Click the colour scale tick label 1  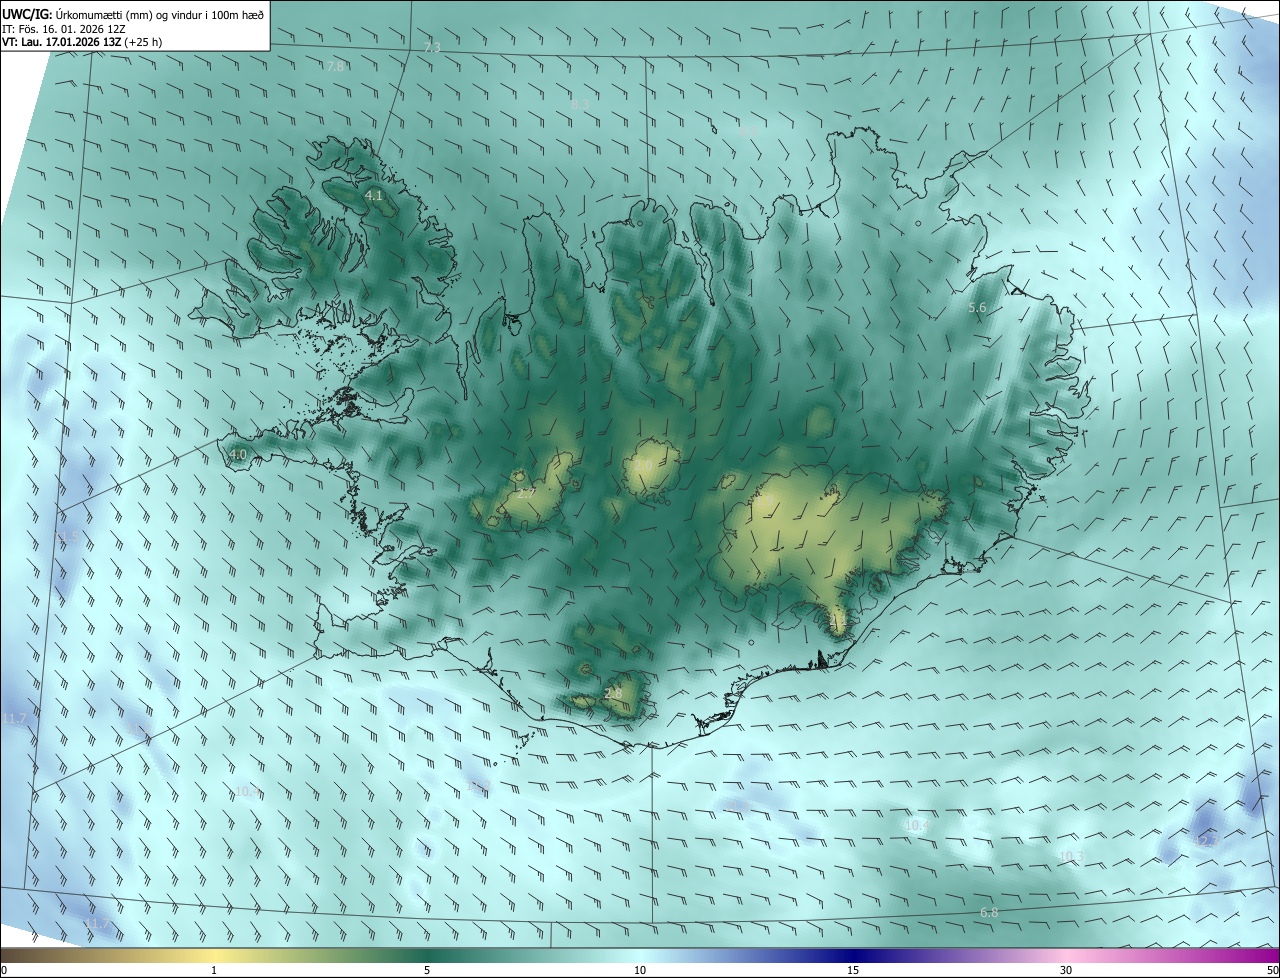tap(214, 970)
